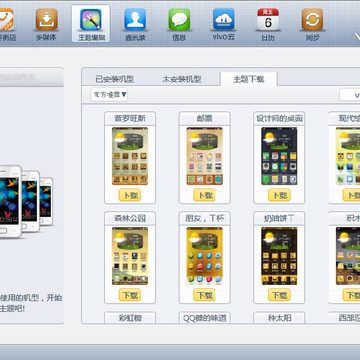The image size is (360, 360).
Task: Open the 通讯录 contacts icon
Action: click(135, 24)
